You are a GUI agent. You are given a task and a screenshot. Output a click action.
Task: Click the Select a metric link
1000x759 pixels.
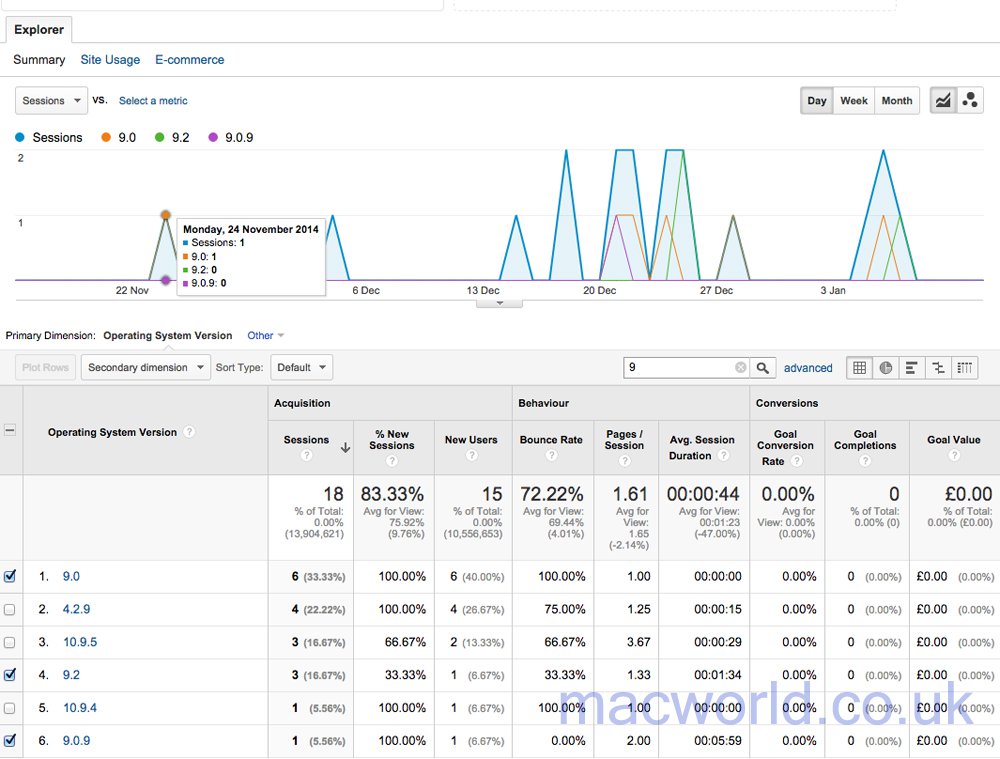click(152, 100)
